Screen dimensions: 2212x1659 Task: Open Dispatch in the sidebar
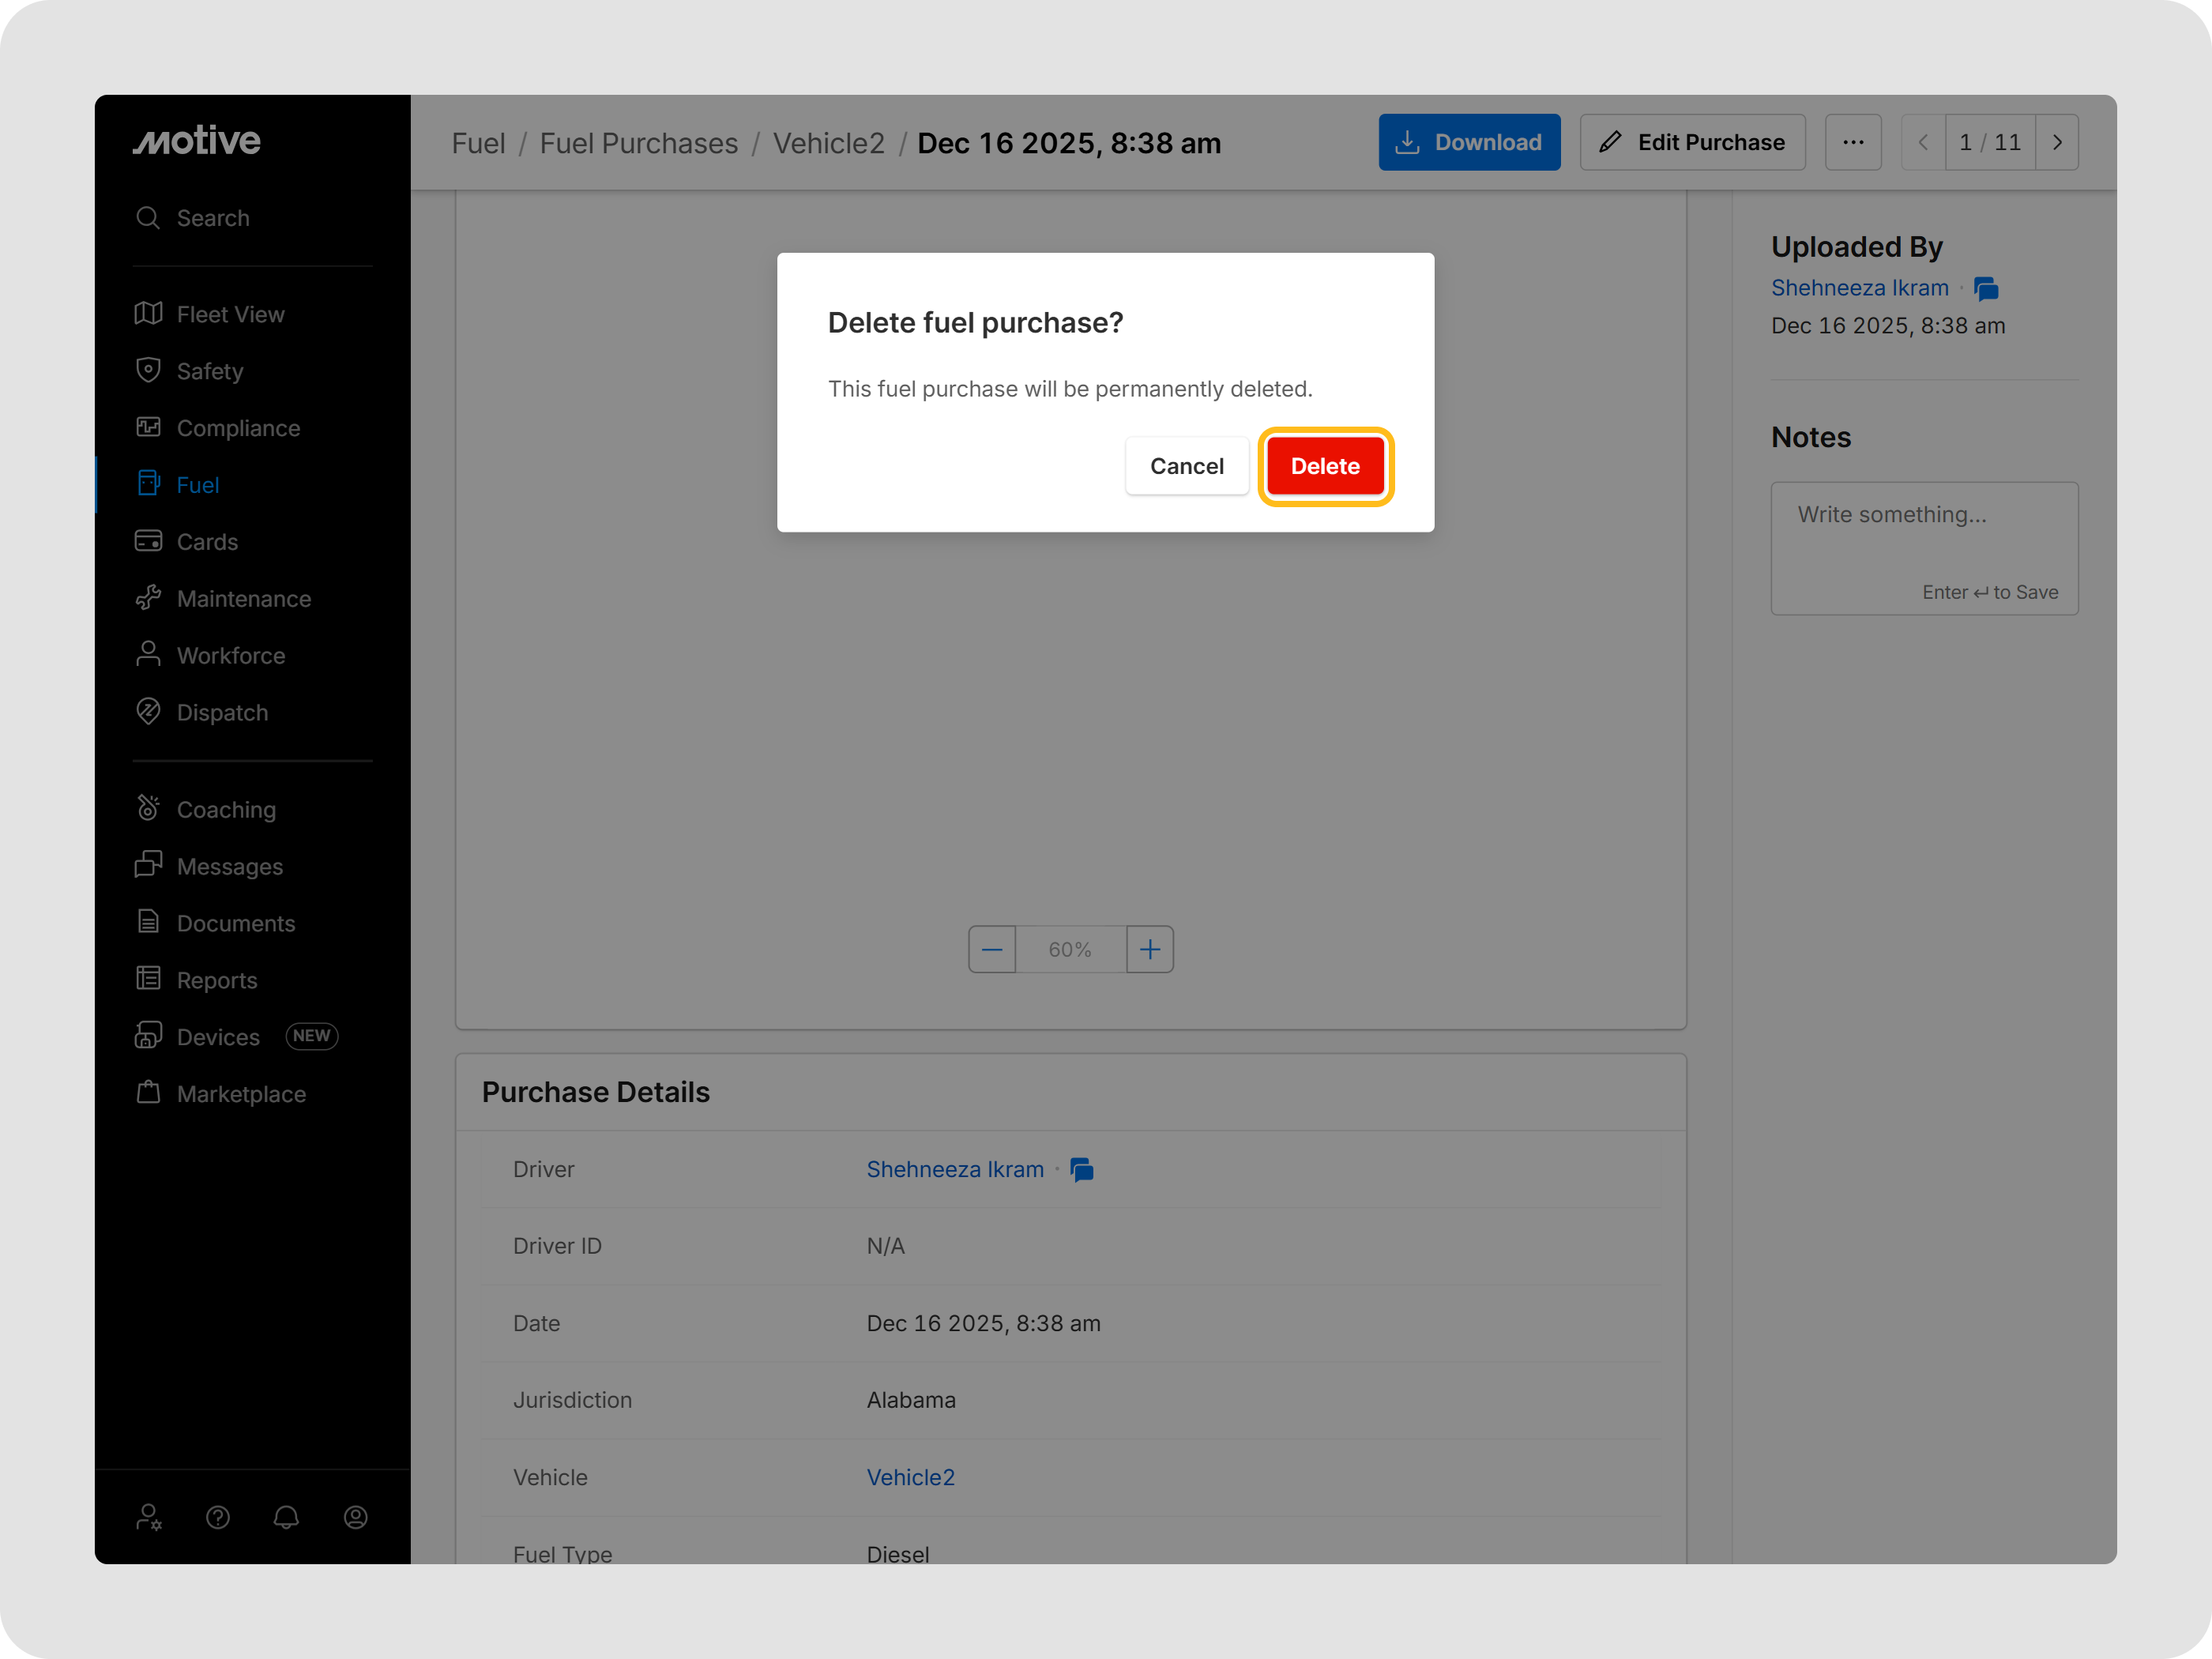222,713
